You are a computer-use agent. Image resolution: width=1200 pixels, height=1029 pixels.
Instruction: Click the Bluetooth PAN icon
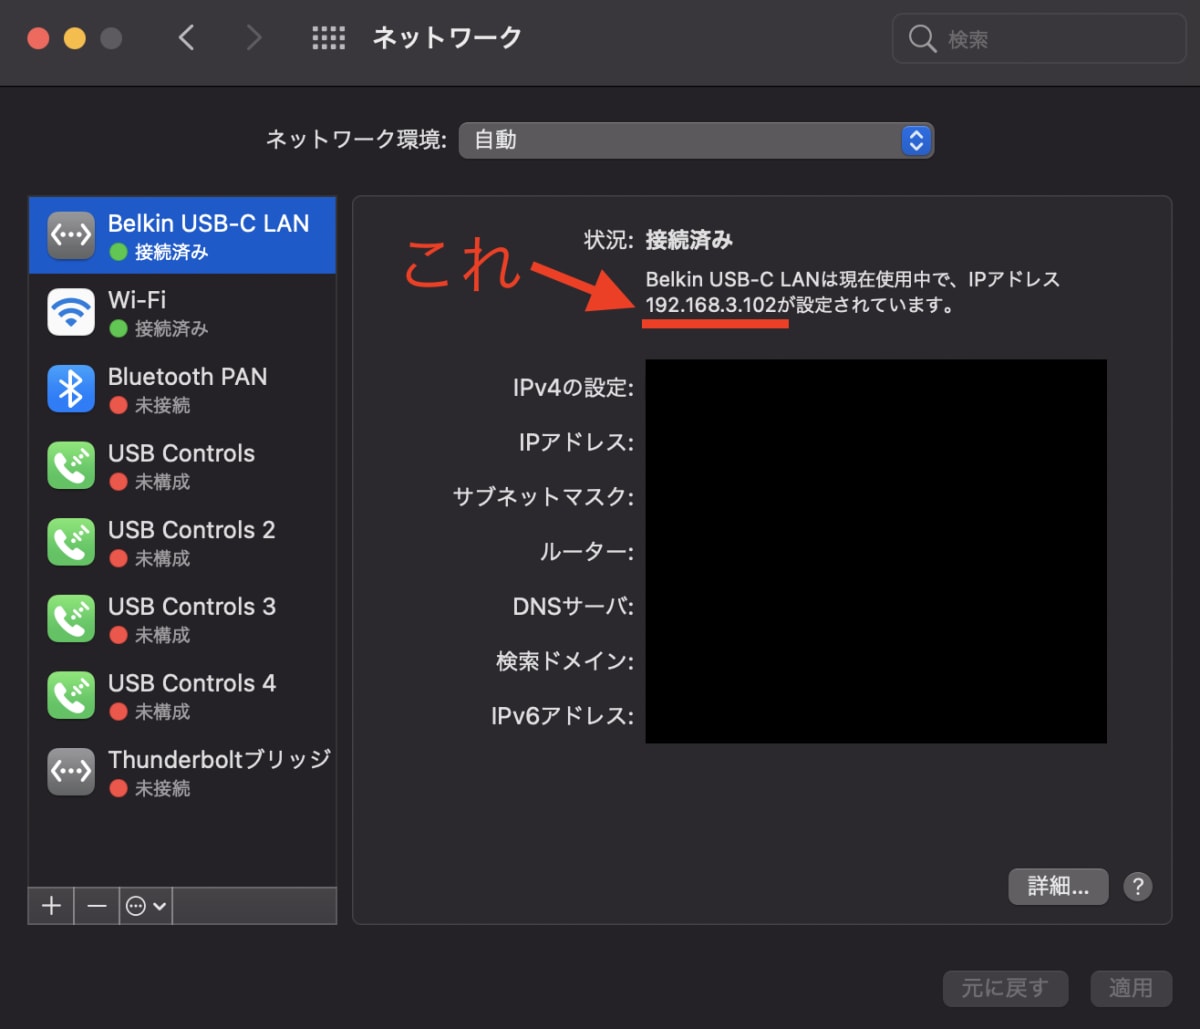71,389
